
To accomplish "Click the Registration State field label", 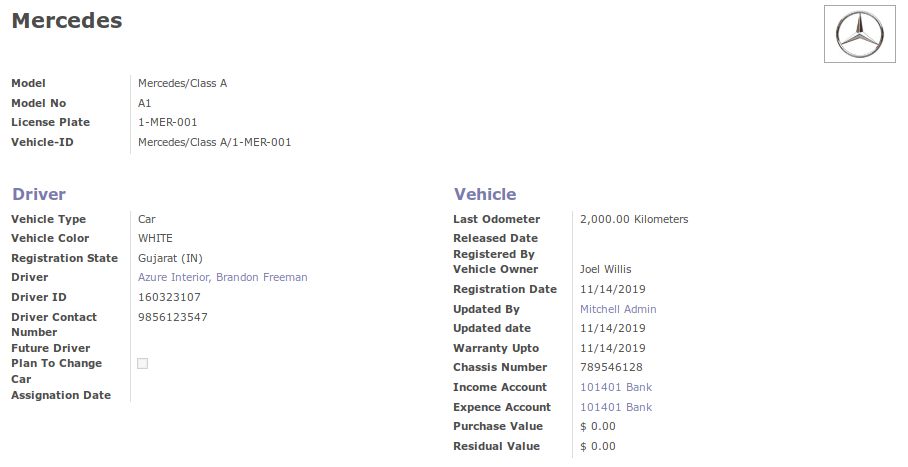I will click(x=64, y=258).
